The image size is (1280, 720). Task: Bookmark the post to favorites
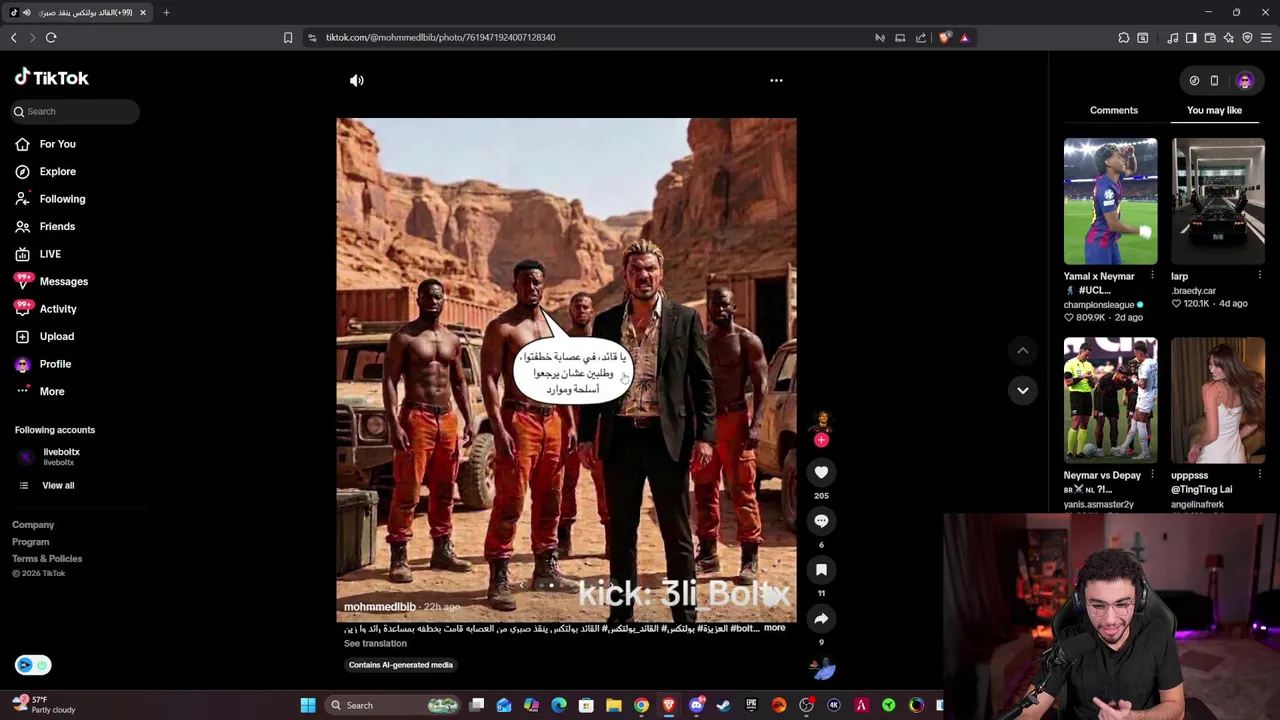[x=821, y=569]
